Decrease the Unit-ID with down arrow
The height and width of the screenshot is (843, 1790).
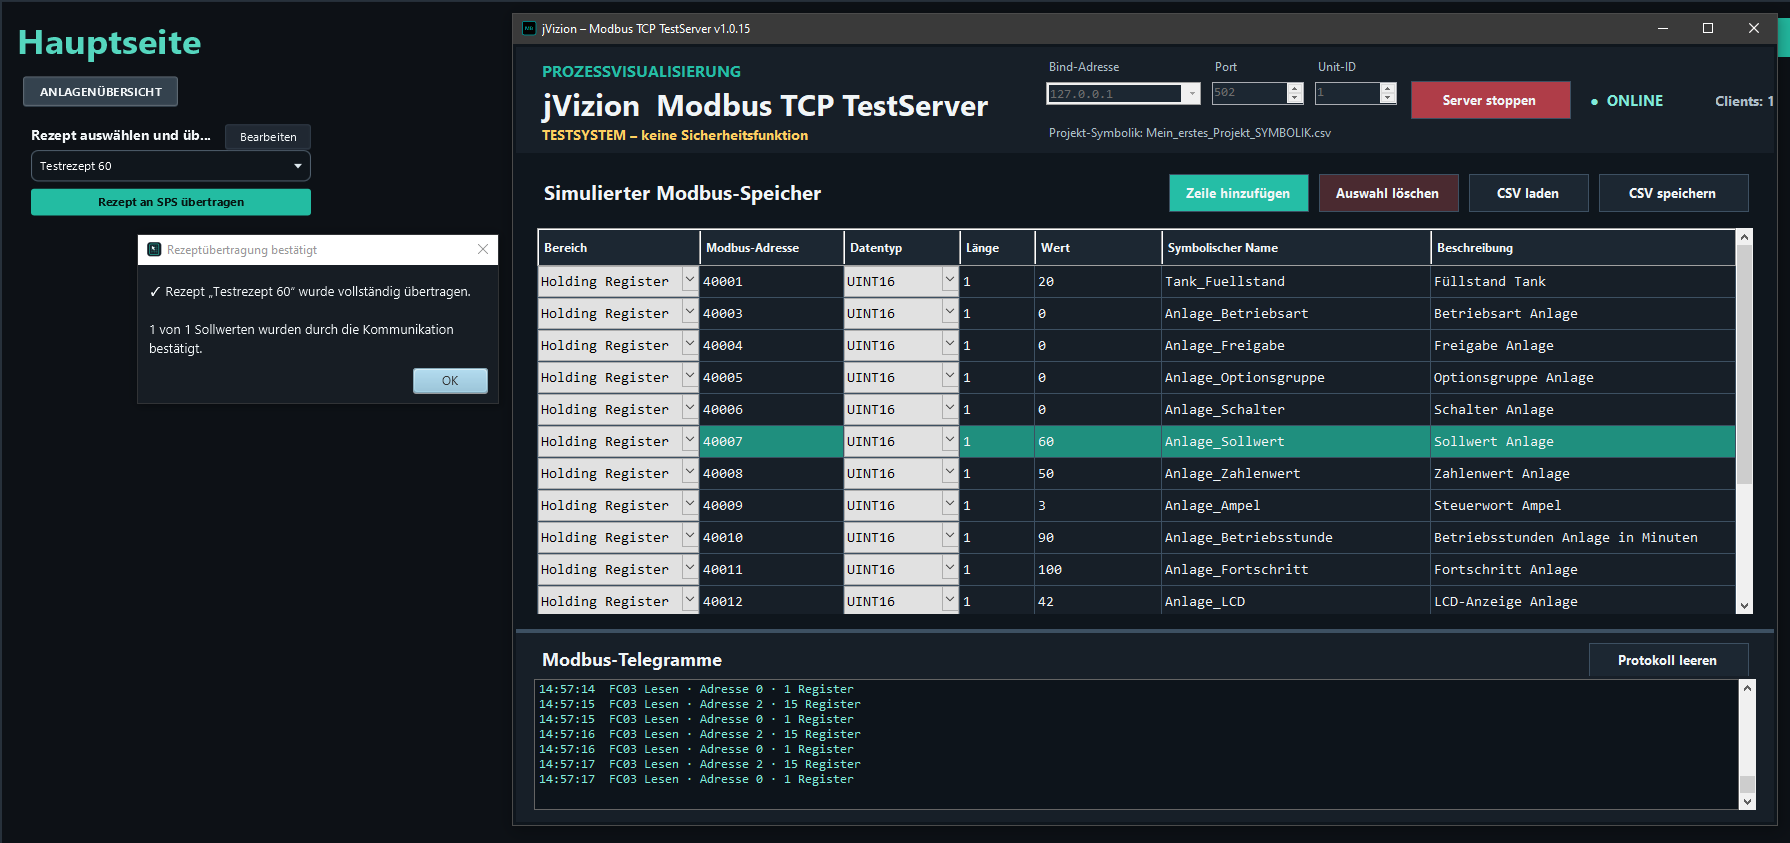coord(1387,99)
